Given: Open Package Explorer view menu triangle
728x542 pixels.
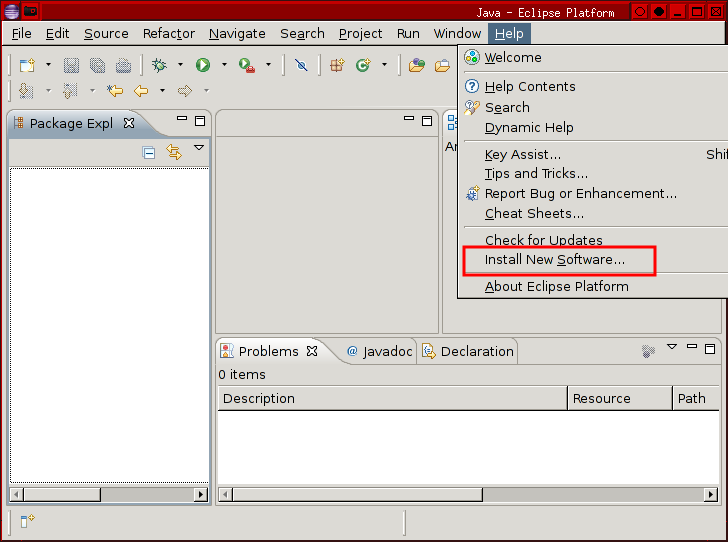Looking at the screenshot, I should click(x=199, y=148).
